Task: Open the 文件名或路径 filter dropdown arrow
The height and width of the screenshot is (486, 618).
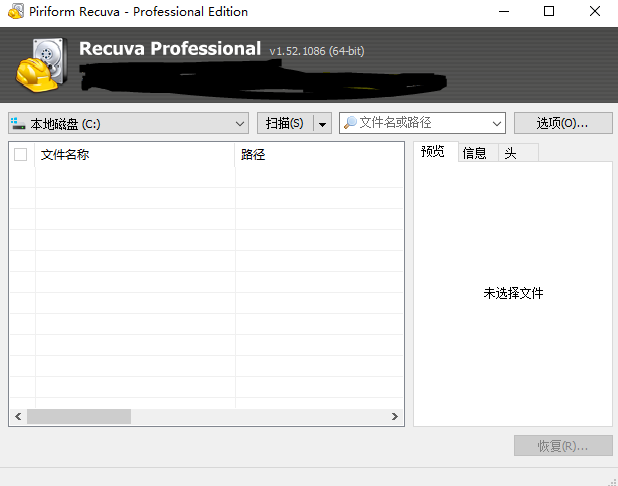Action: pyautogui.click(x=497, y=123)
